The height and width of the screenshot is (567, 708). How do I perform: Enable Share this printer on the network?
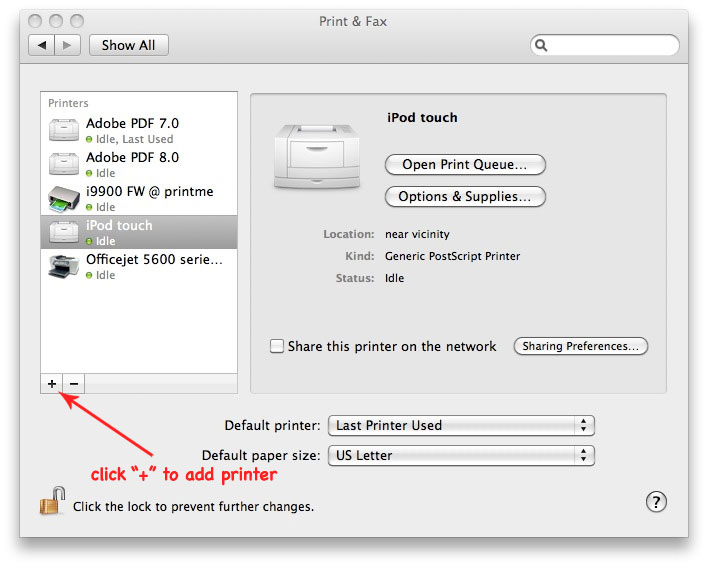point(277,346)
